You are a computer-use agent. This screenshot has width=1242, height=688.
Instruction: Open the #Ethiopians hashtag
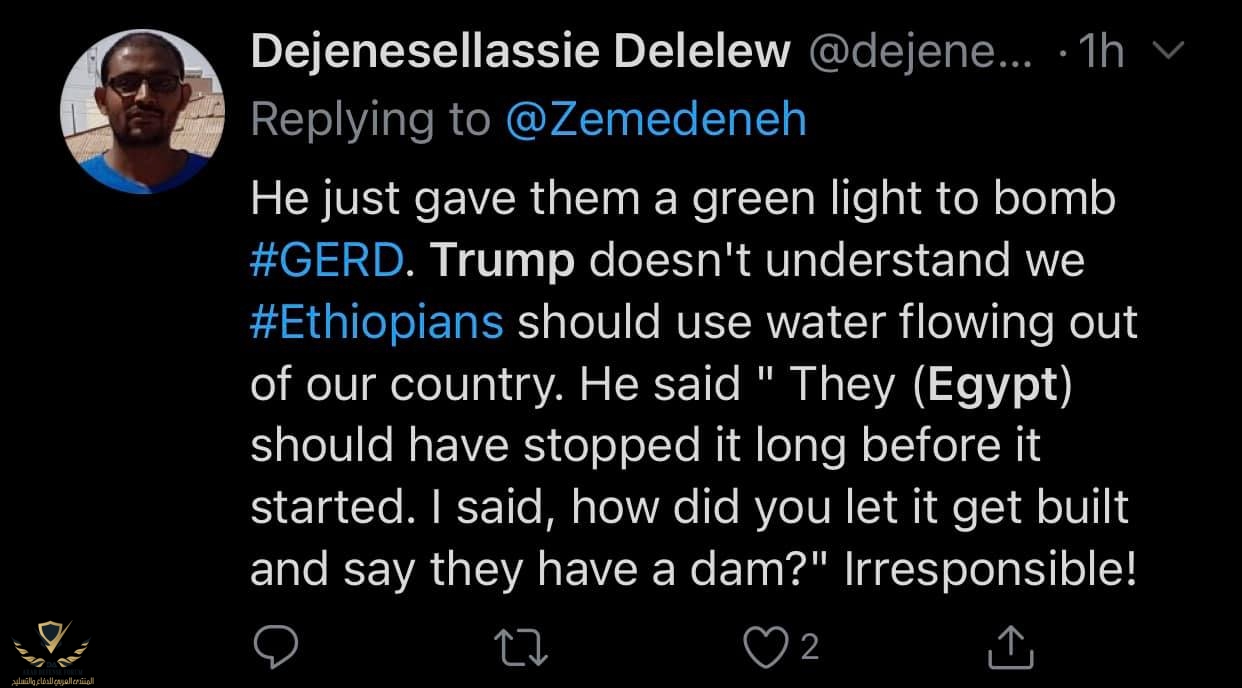coord(375,323)
